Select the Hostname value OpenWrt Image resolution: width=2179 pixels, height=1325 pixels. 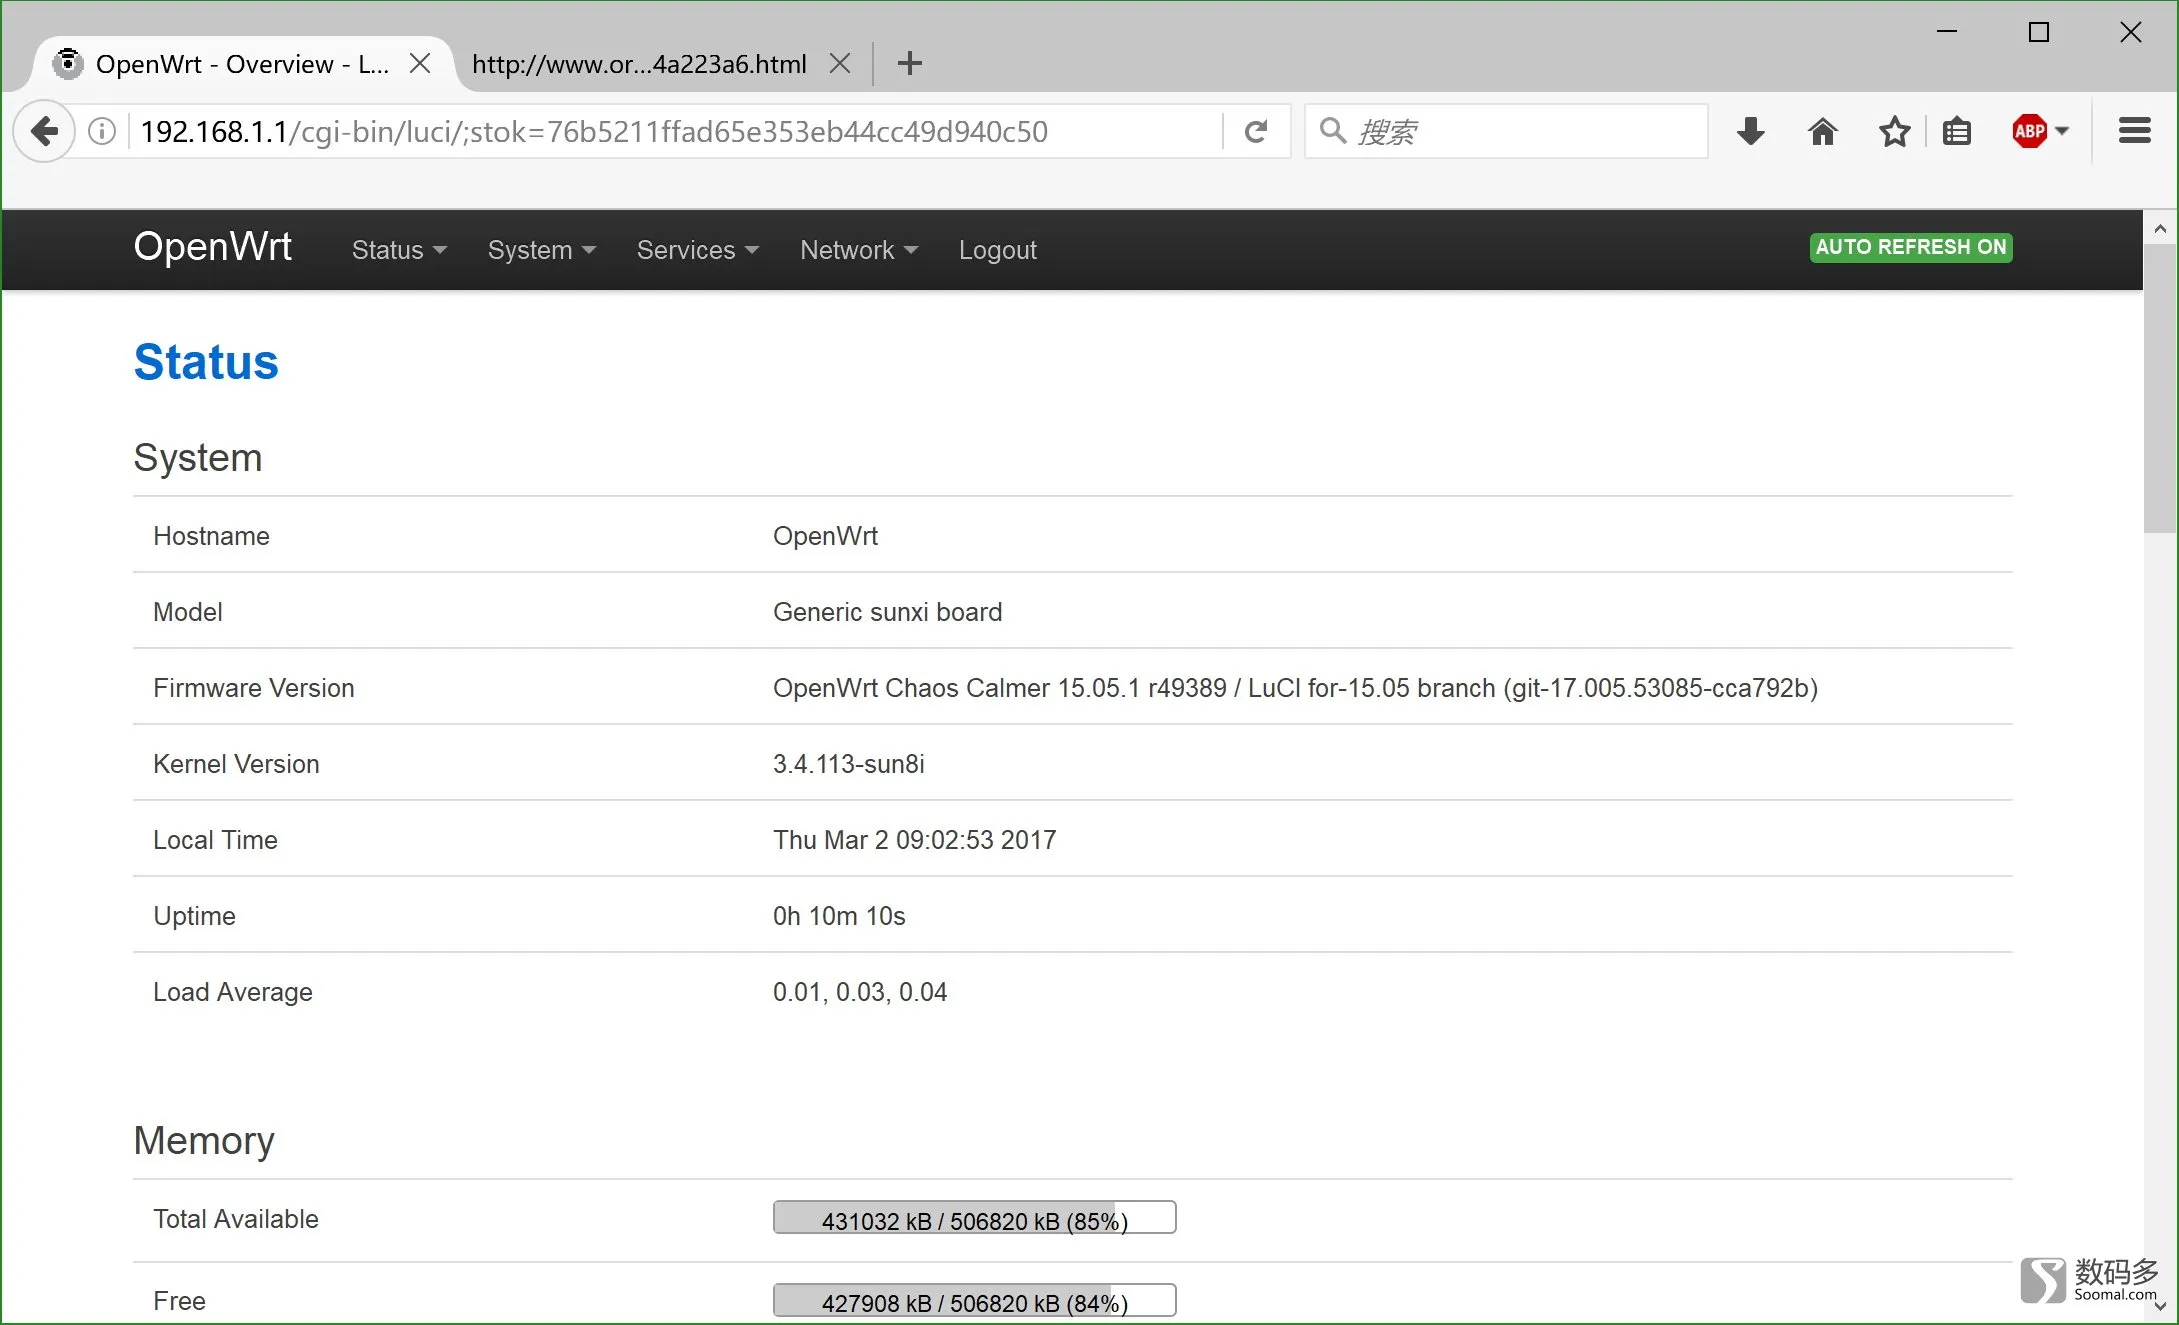click(825, 536)
